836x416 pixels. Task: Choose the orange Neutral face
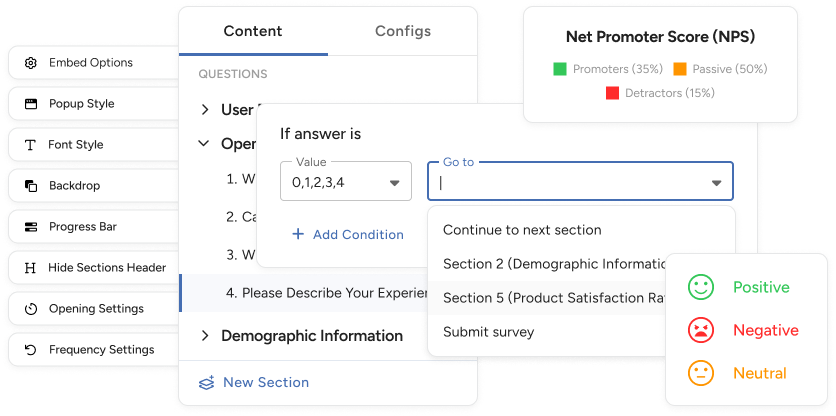point(700,373)
